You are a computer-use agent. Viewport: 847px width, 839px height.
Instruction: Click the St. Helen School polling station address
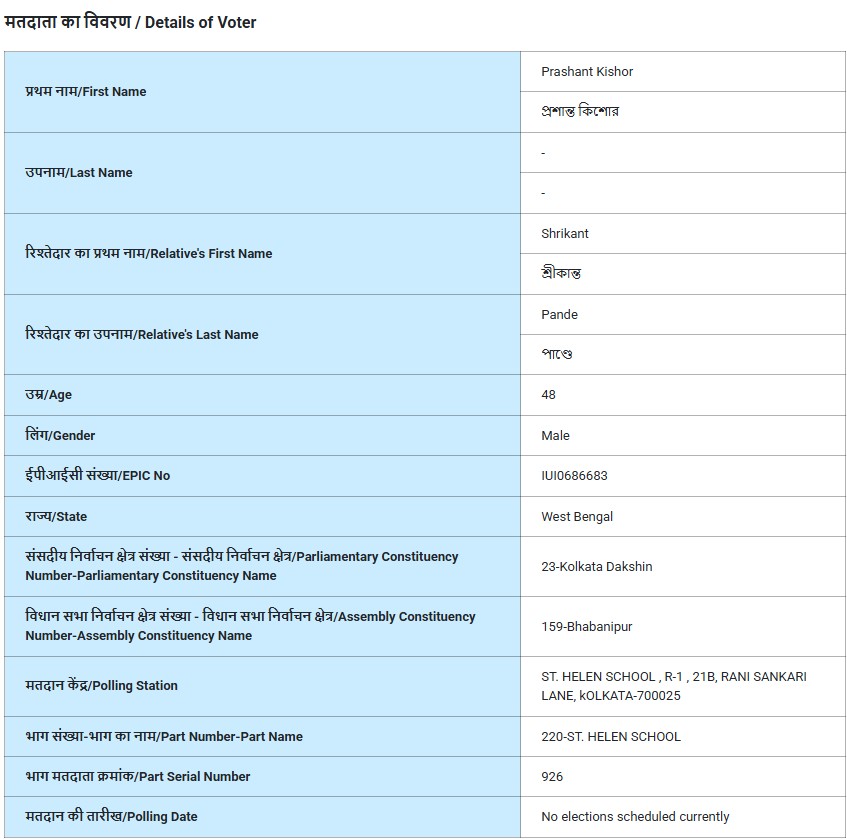673,686
